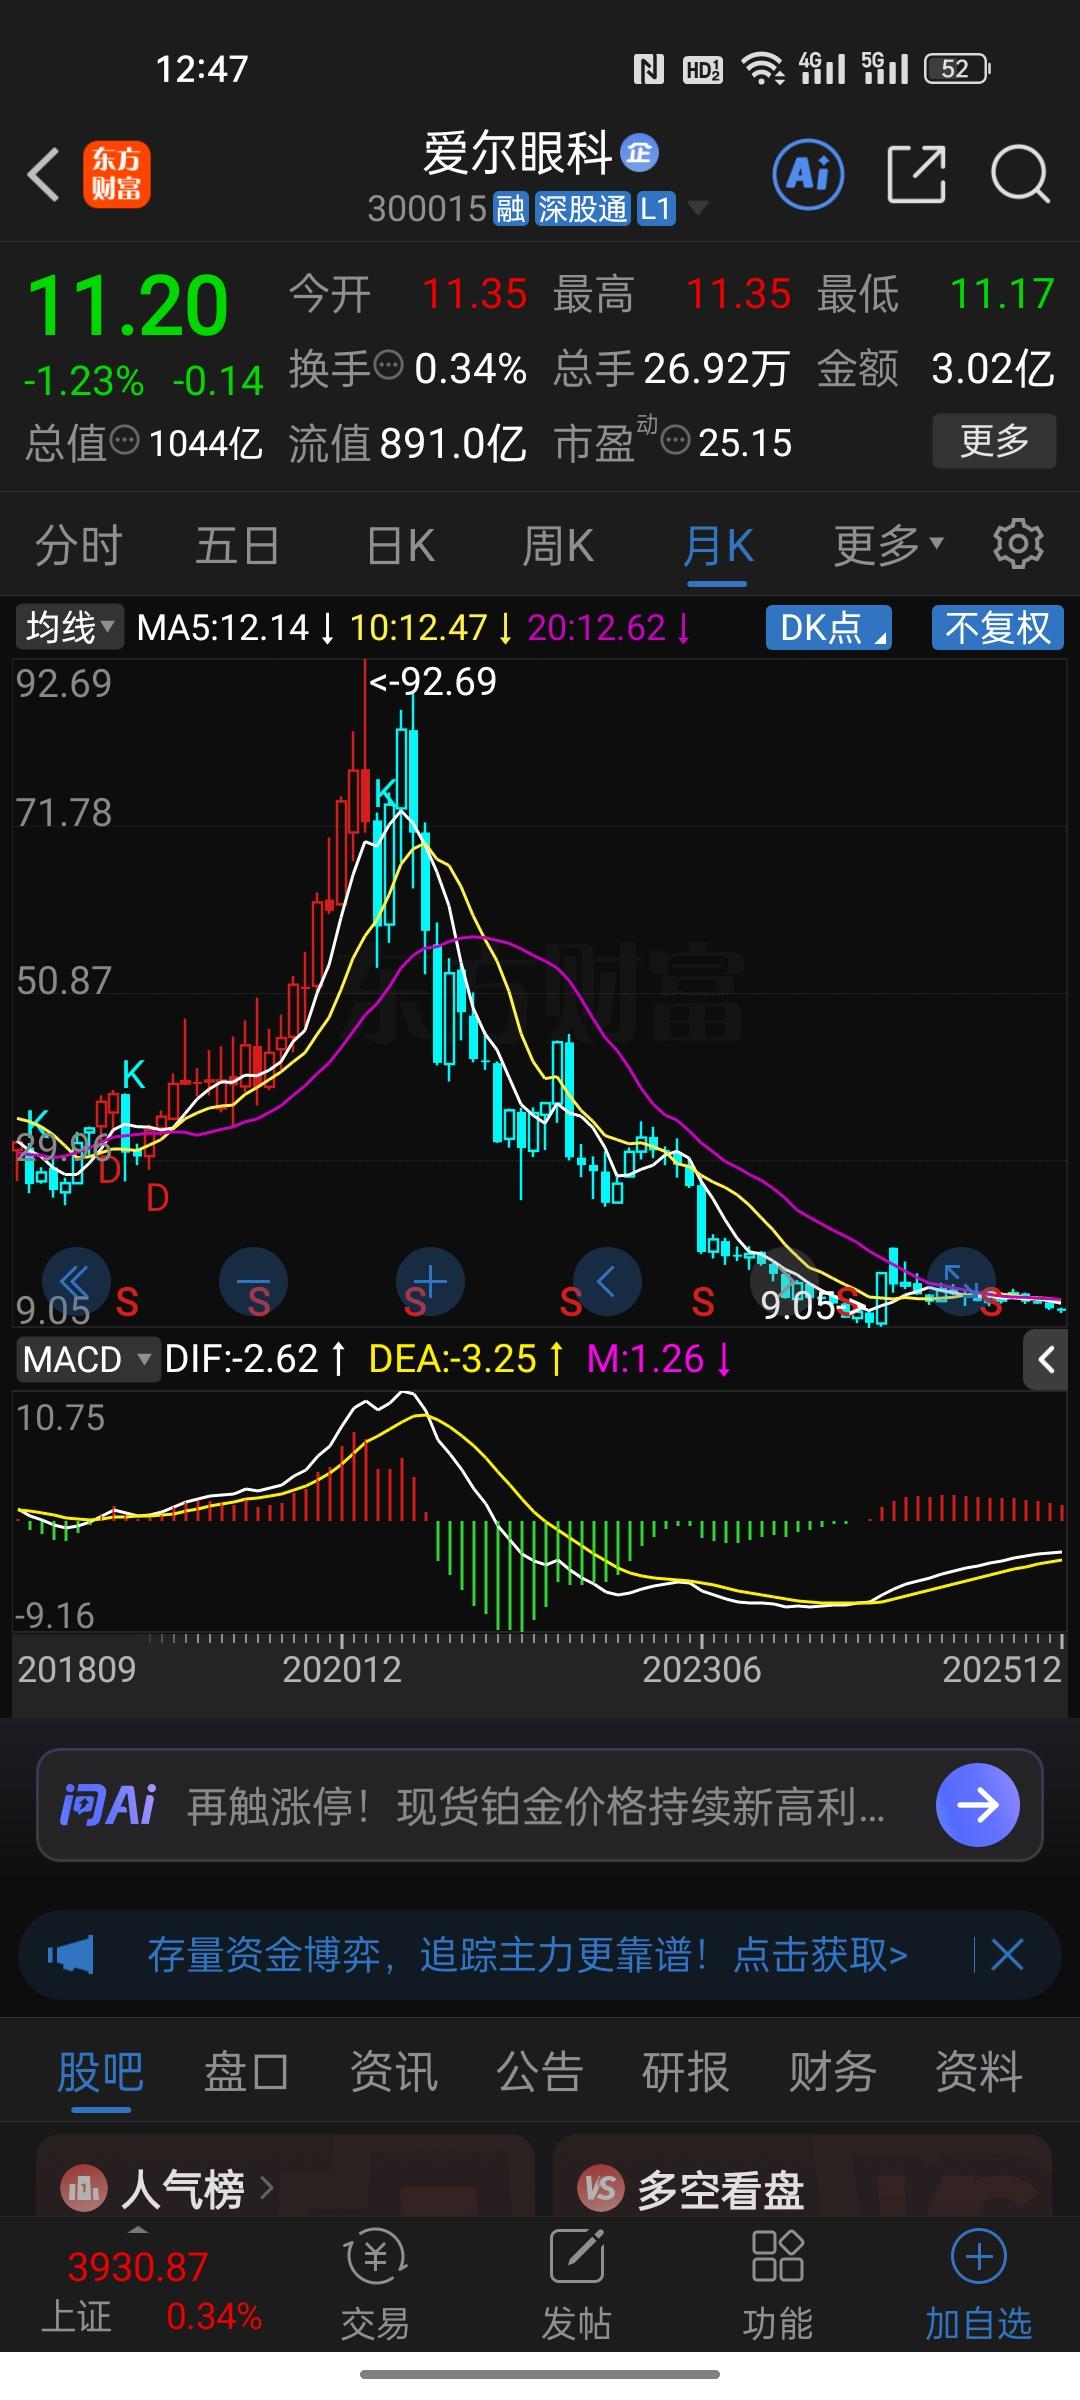Open chart settings gear icon

[x=1018, y=544]
